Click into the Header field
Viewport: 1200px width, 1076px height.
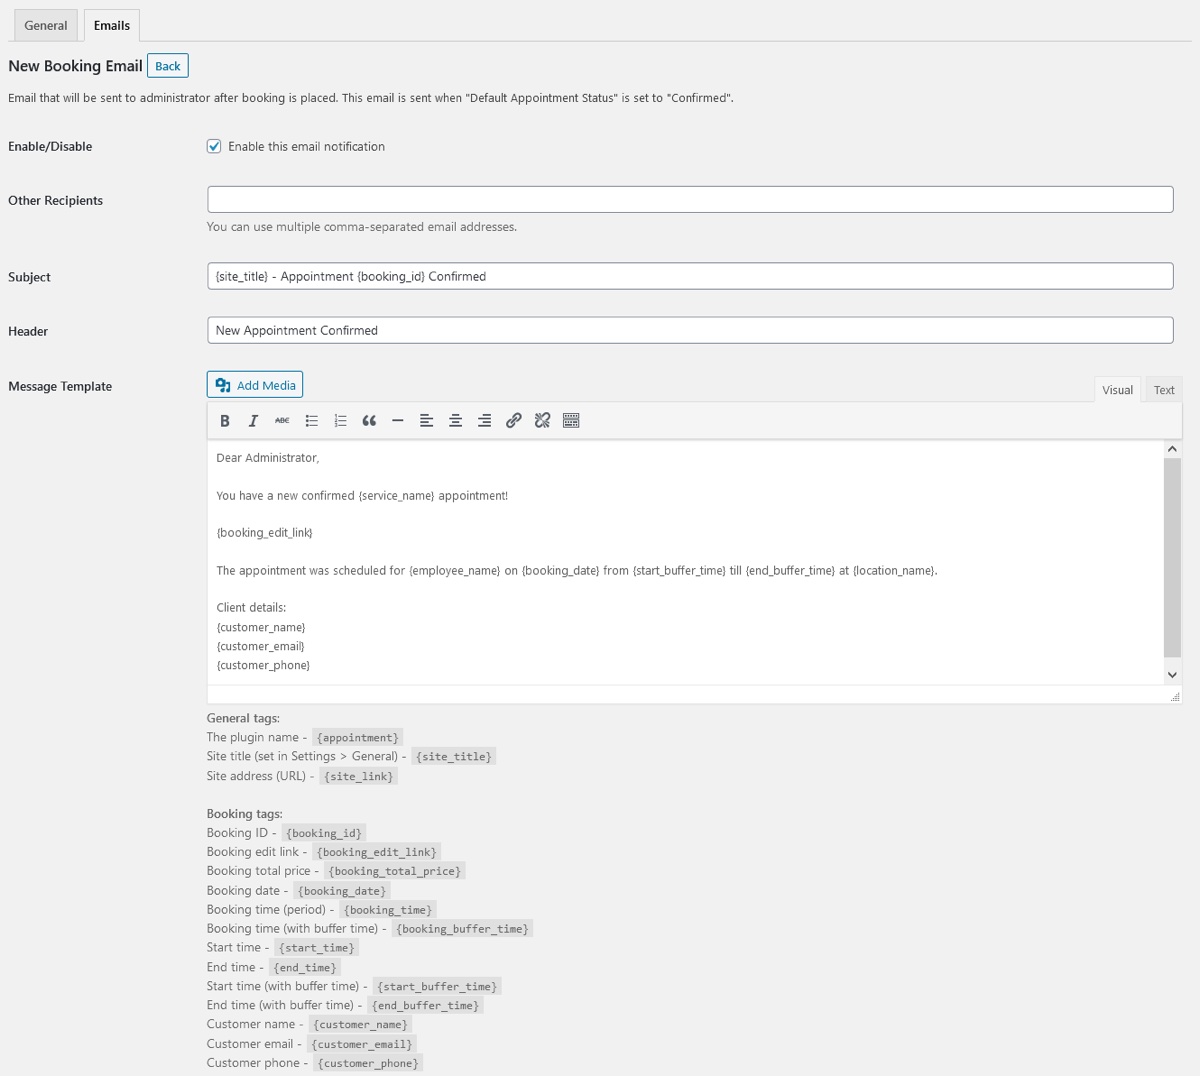click(690, 330)
